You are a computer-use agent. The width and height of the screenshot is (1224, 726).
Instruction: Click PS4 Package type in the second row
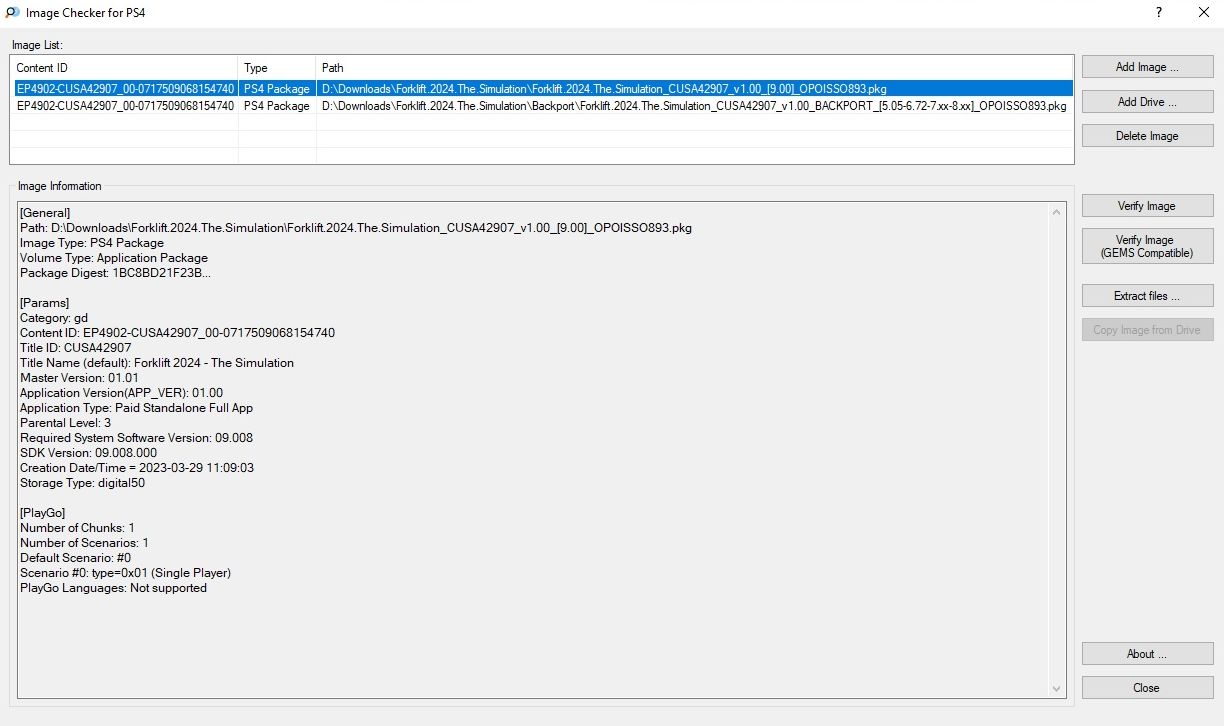pos(277,106)
